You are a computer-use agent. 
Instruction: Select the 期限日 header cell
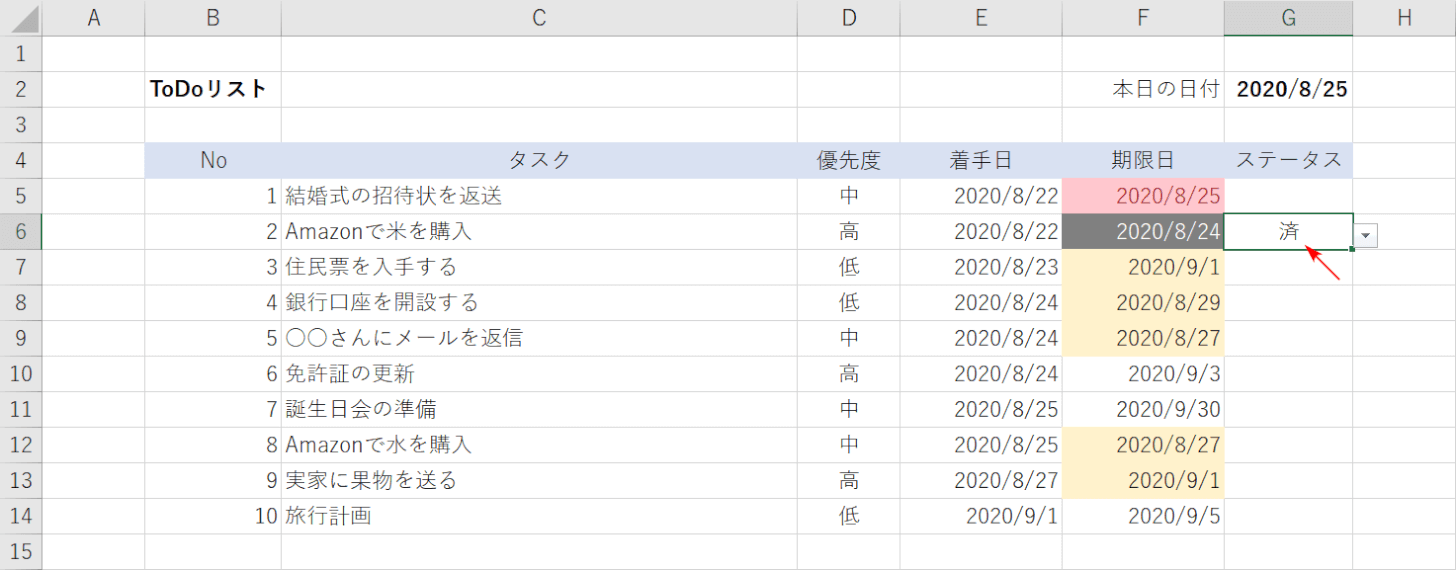click(x=1143, y=160)
